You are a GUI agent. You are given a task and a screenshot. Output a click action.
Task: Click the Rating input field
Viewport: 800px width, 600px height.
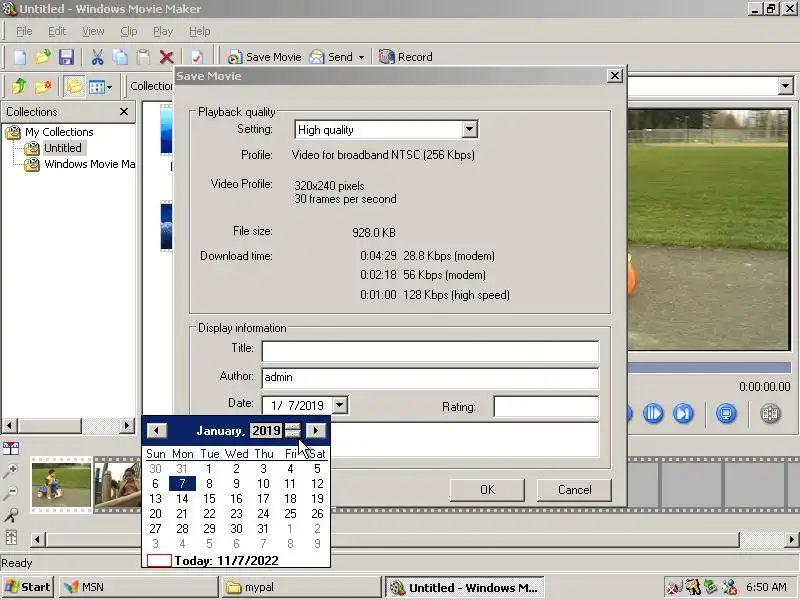546,407
